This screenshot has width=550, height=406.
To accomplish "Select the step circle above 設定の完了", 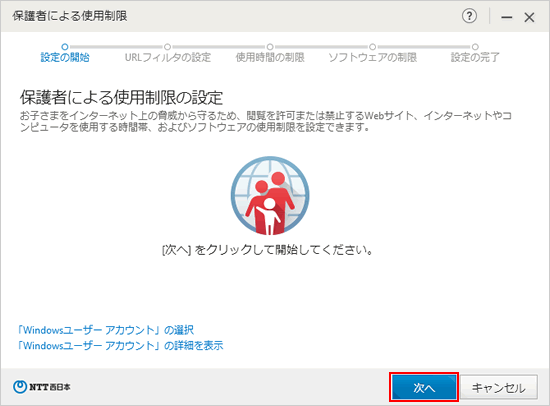I will click(475, 47).
